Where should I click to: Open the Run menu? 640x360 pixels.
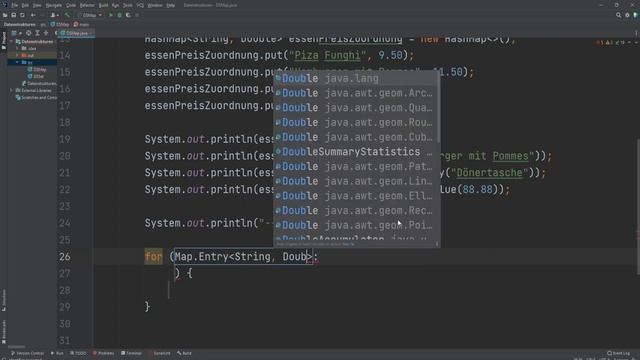(x=115, y=5)
